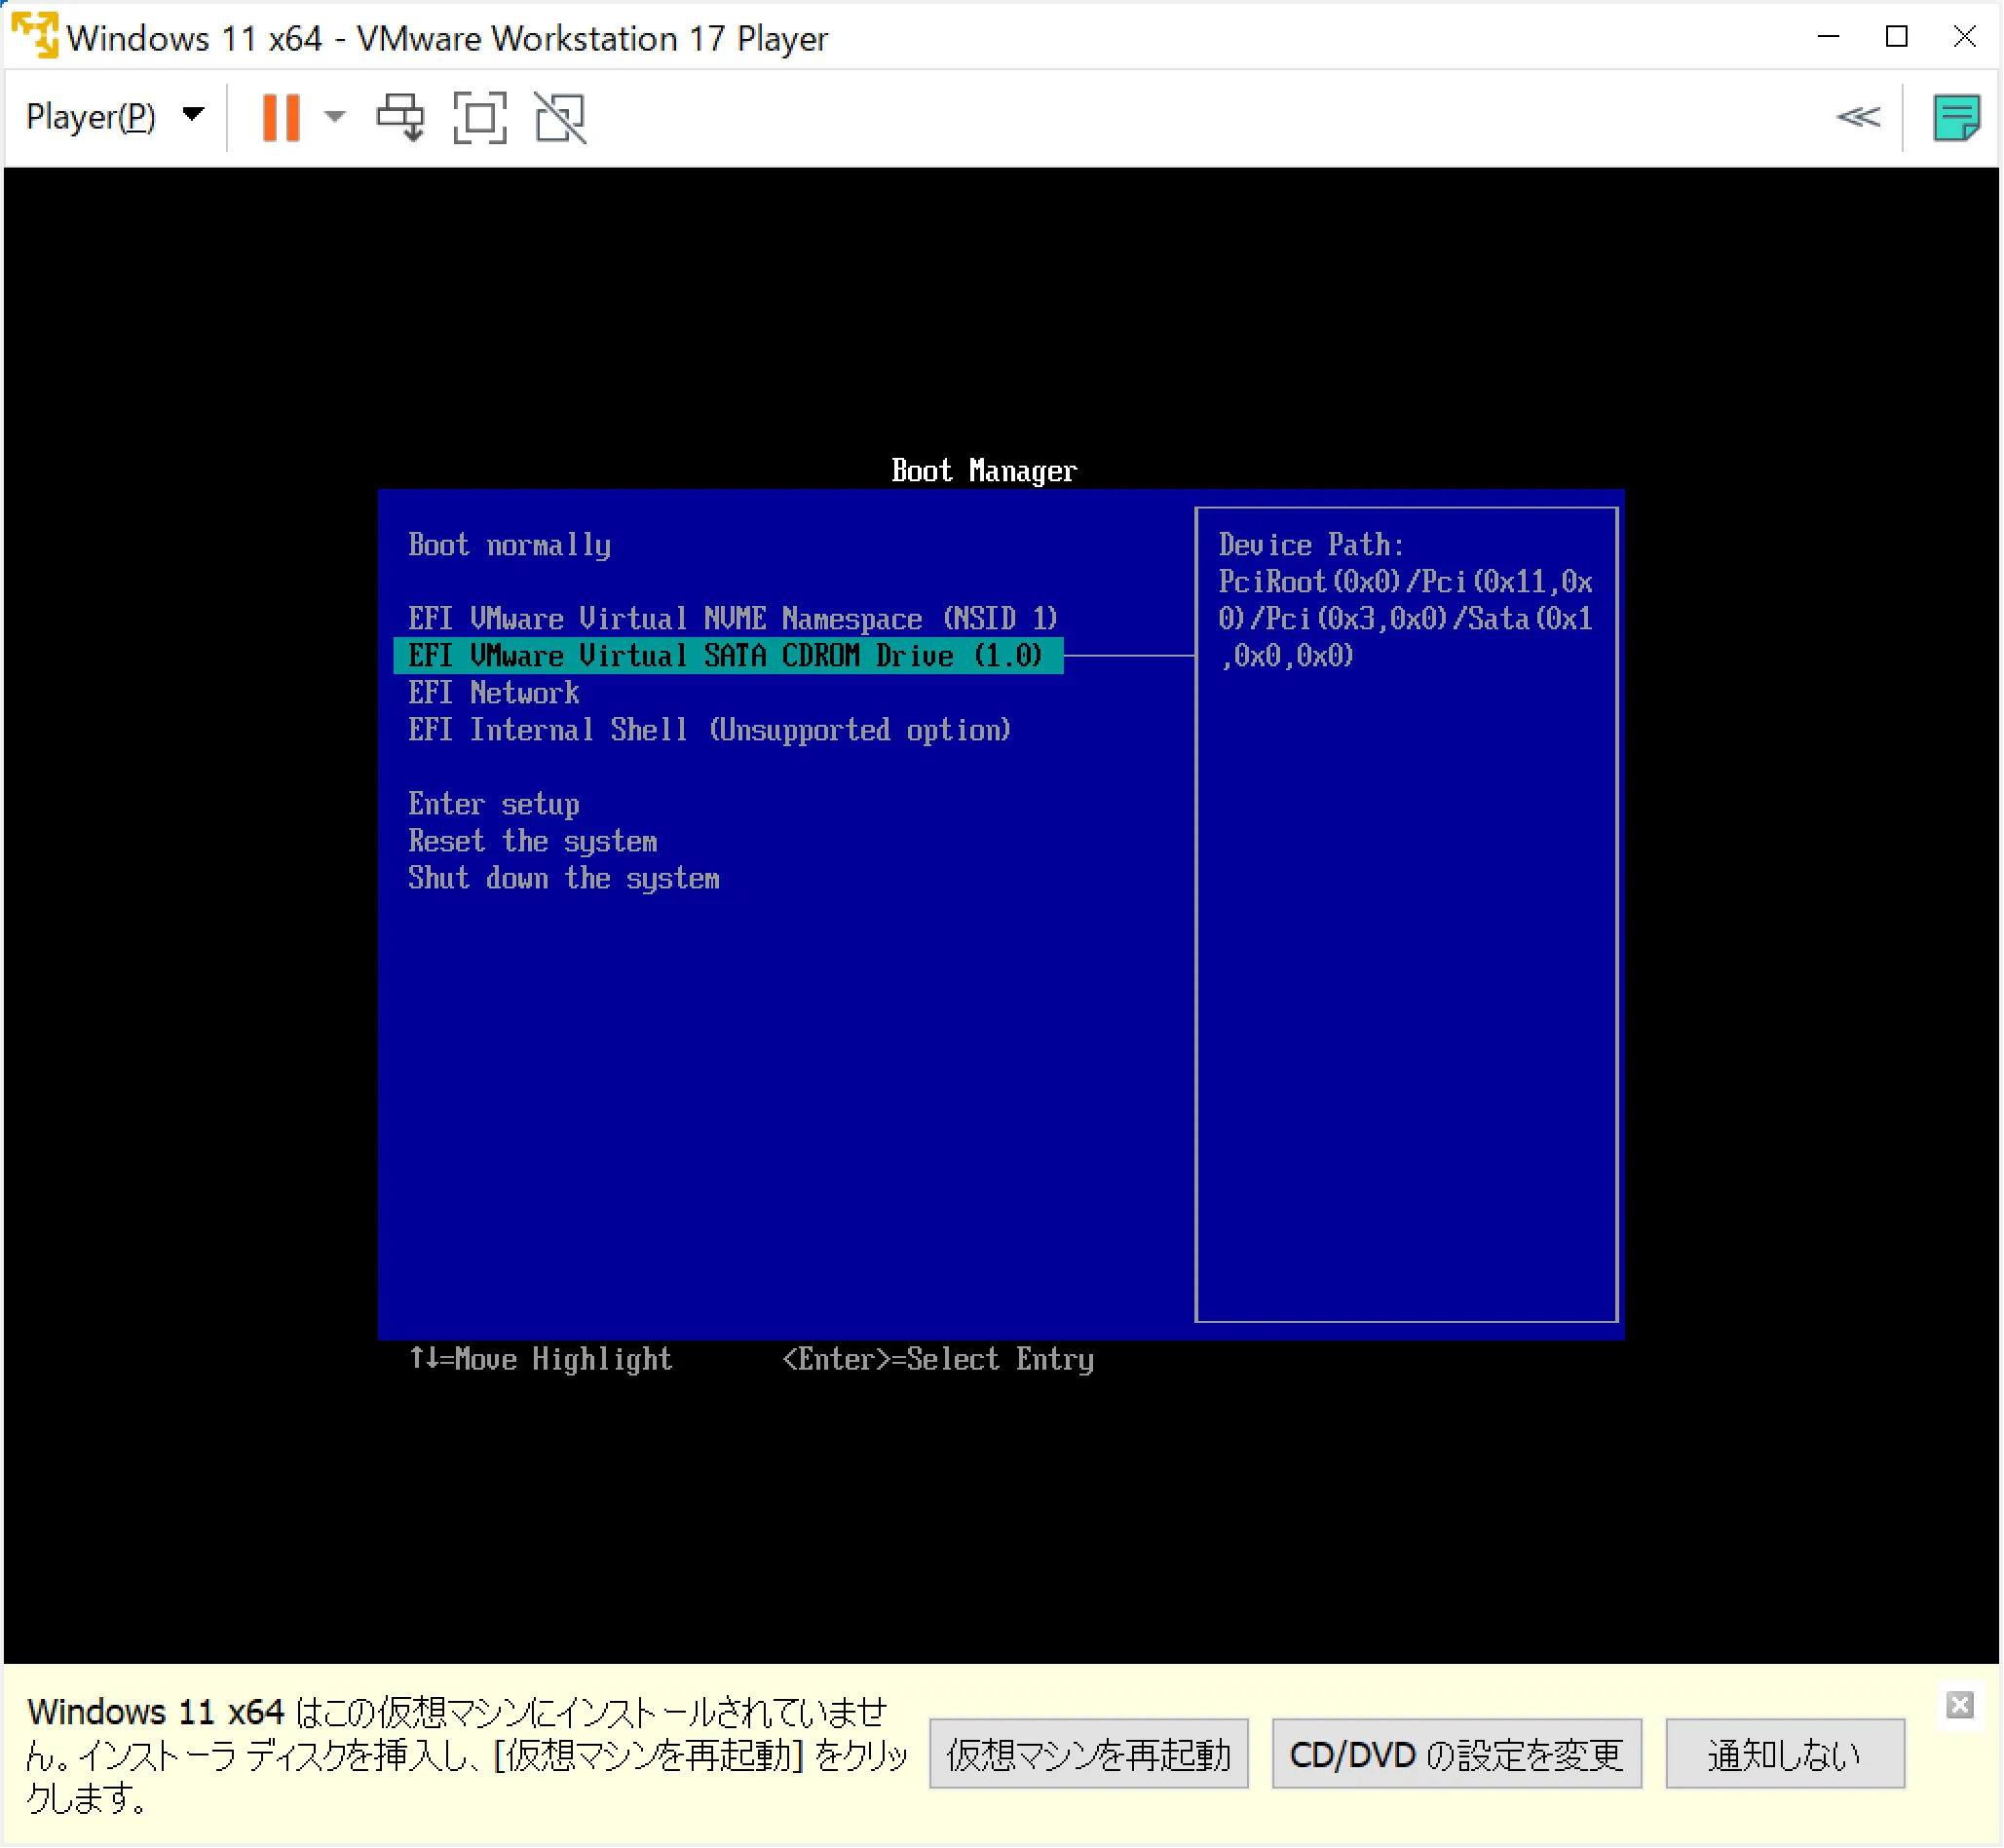Minimize the VMware Player window
2004x1848 pixels.
[1829, 37]
